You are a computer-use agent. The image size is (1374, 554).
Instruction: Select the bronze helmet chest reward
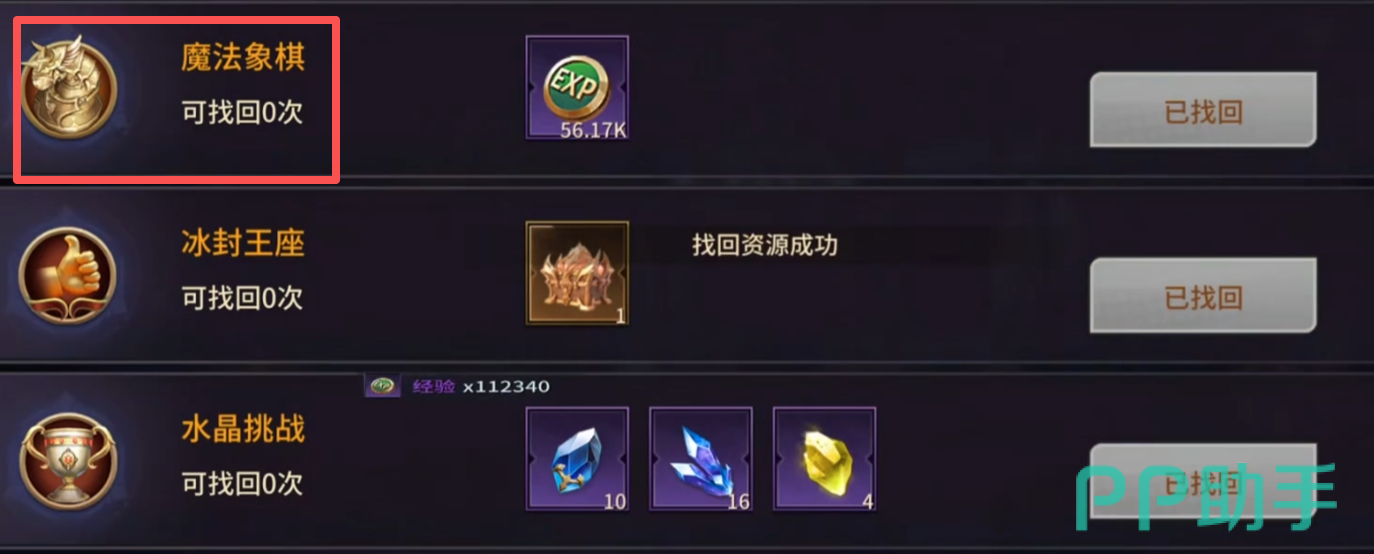pos(577,273)
